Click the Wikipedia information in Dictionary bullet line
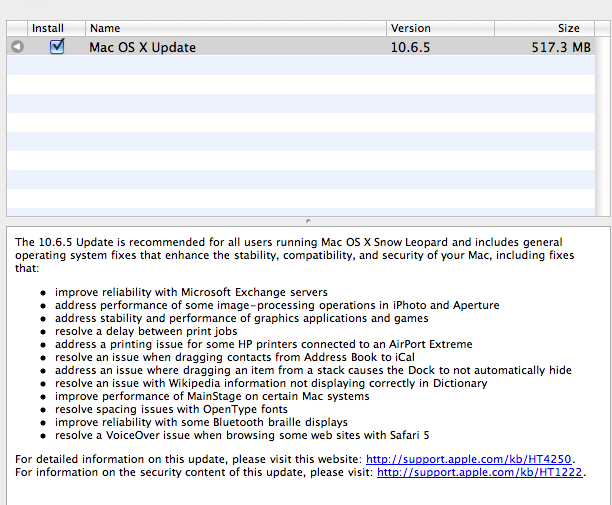The height and width of the screenshot is (505, 612). [x=271, y=383]
